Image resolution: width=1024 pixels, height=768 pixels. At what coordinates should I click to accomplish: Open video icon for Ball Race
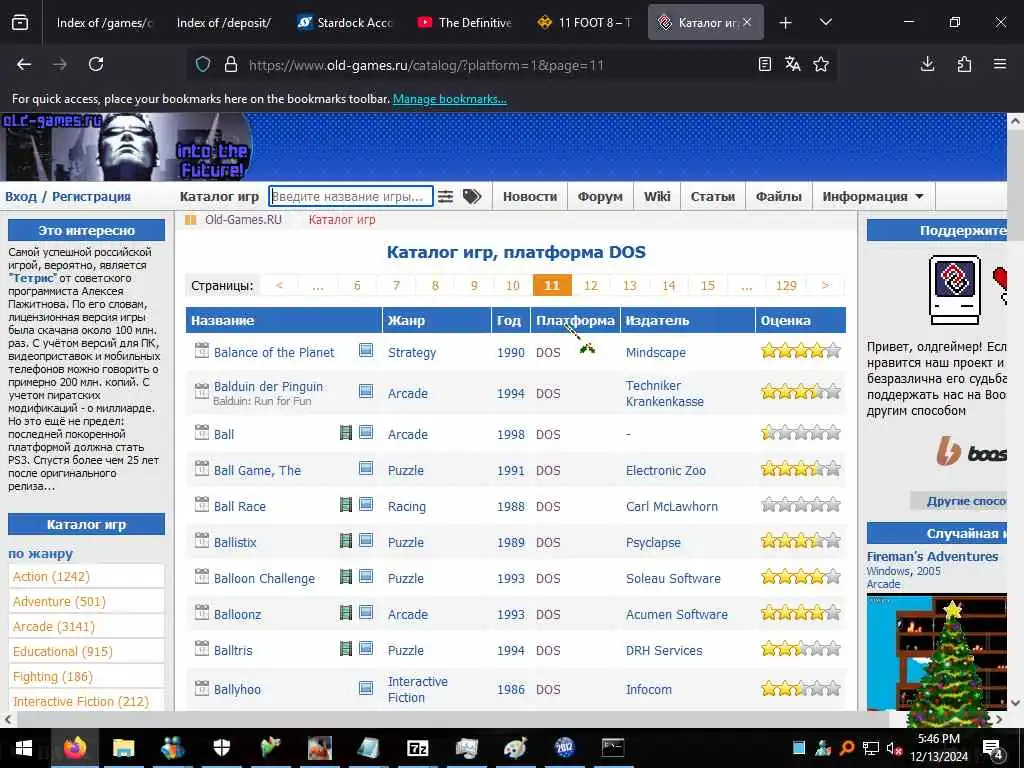tap(346, 504)
